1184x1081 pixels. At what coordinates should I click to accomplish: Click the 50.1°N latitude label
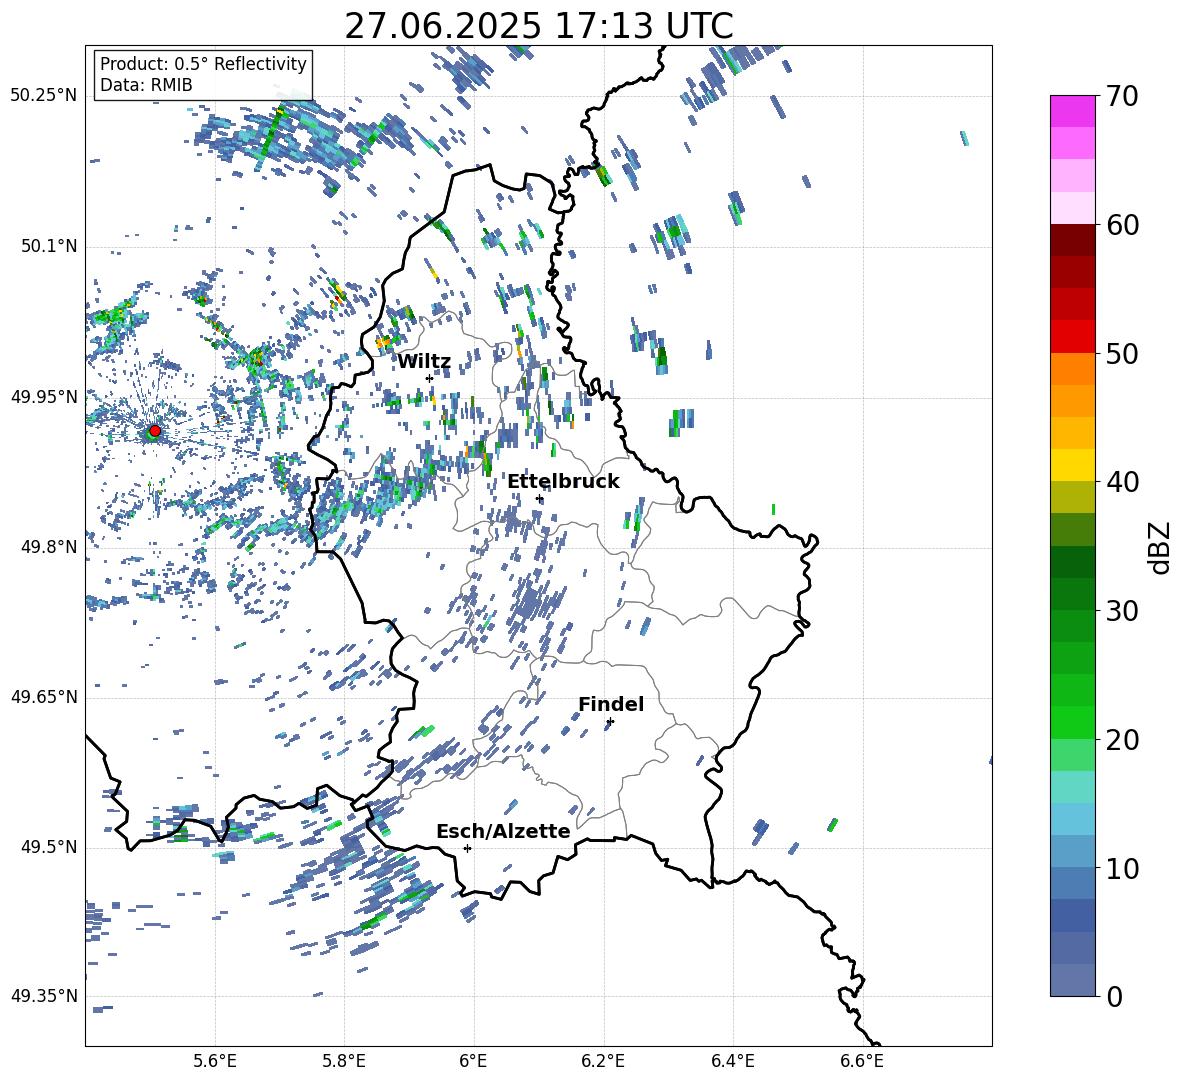pos(49,246)
